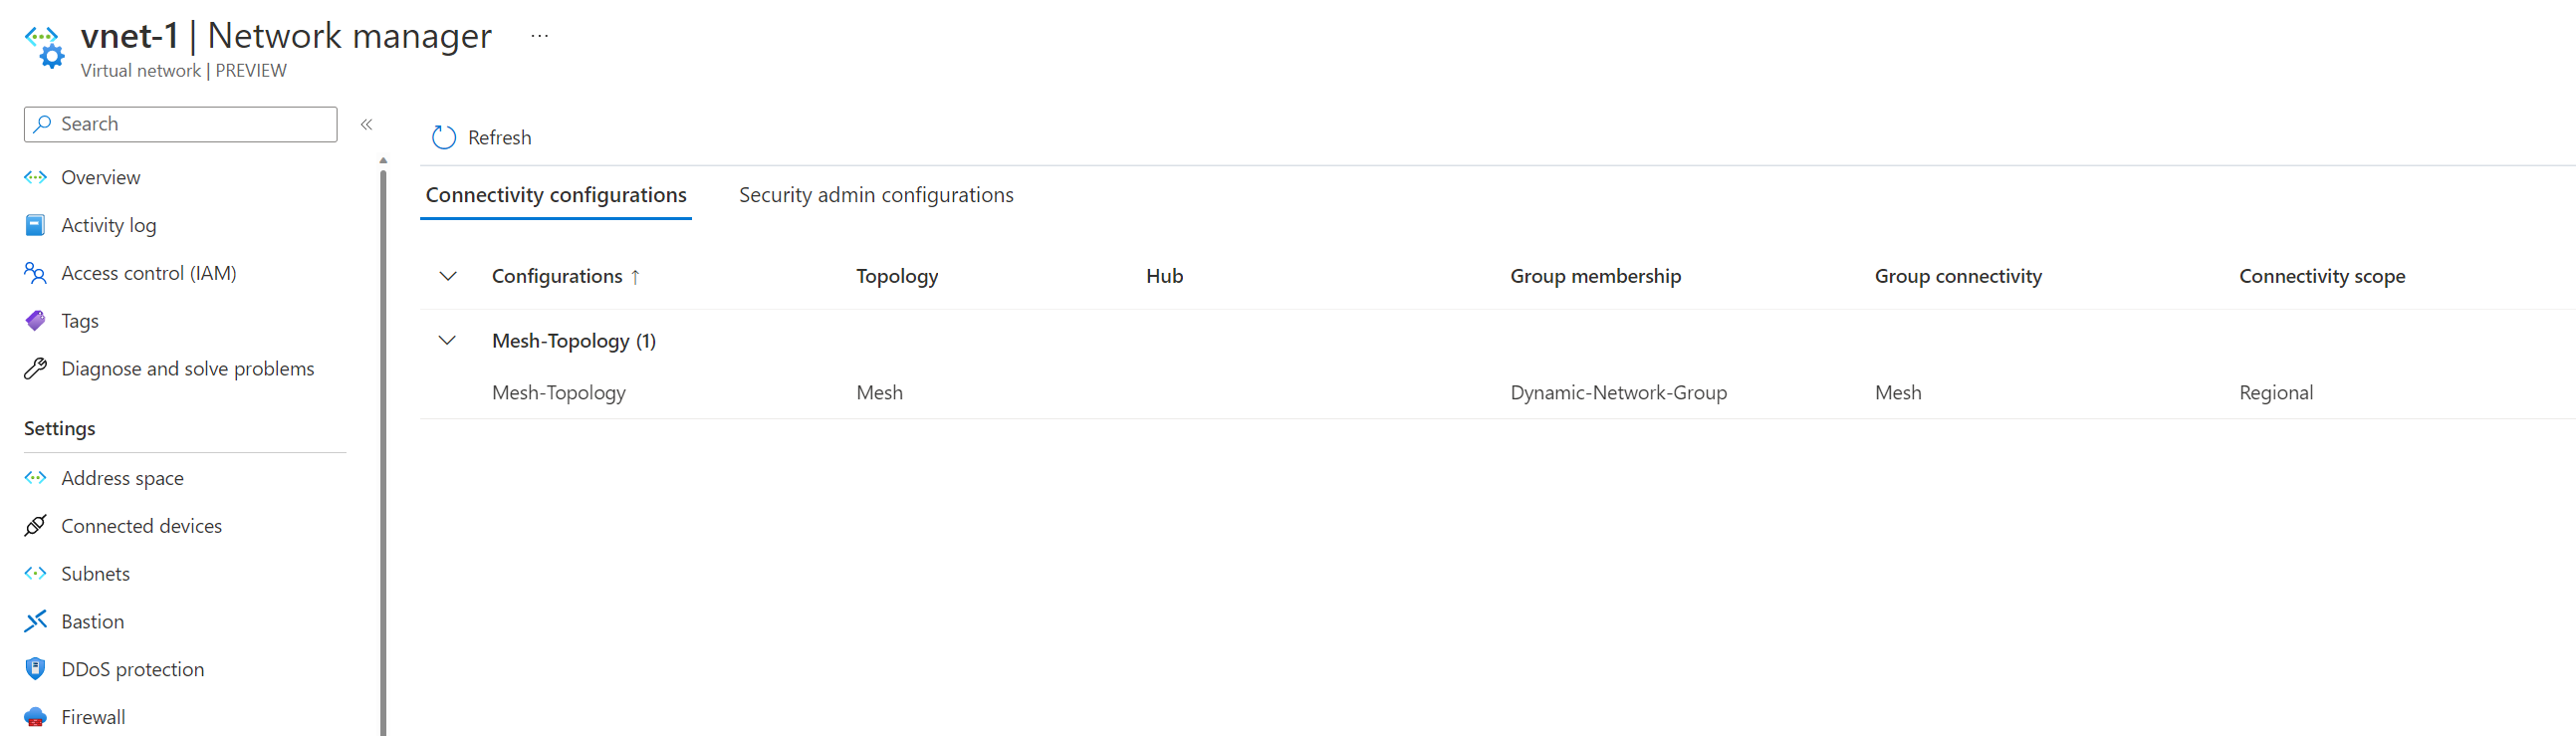This screenshot has height=736, width=2576.
Task: Click the Activity log icon
Action: (x=35, y=225)
